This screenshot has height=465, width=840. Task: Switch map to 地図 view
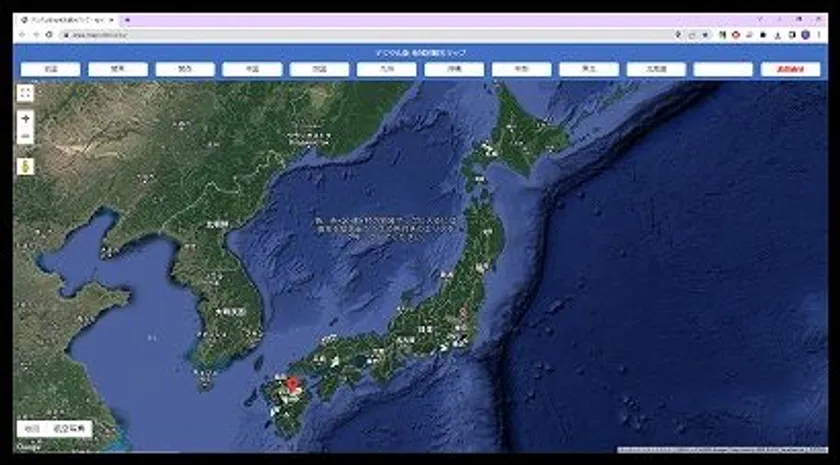tap(33, 429)
